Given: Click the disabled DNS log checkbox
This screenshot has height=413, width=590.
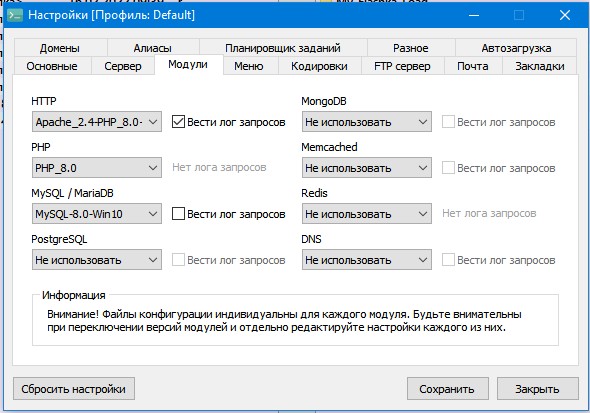Looking at the screenshot, I should [x=448, y=260].
